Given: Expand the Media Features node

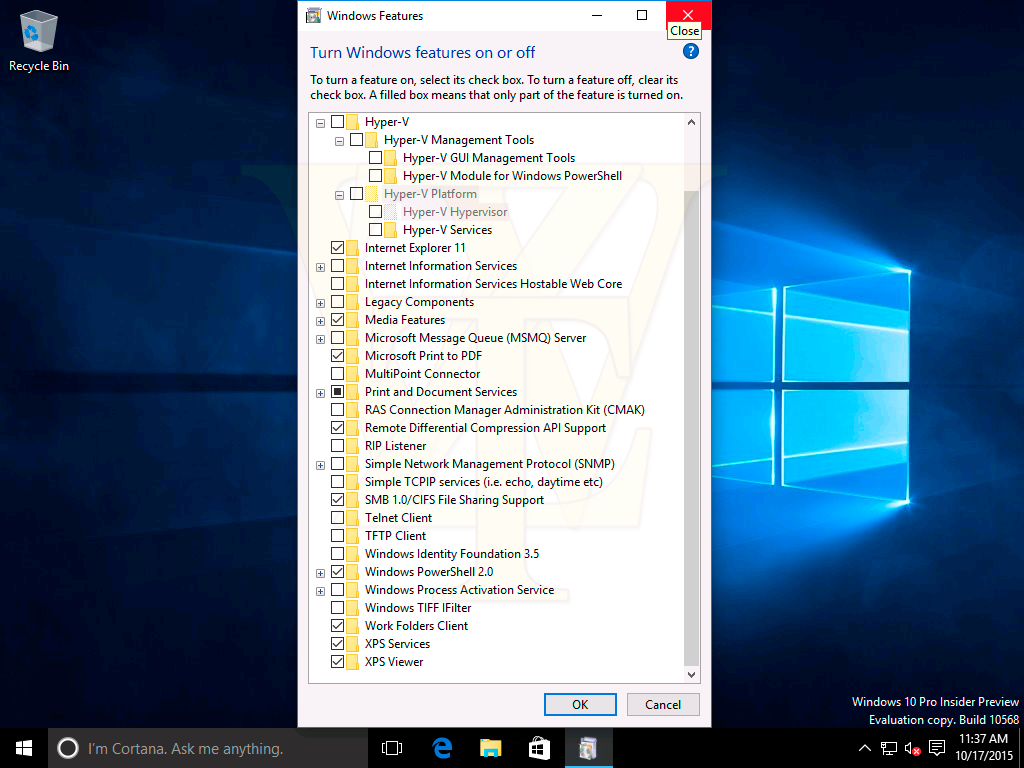Looking at the screenshot, I should pyautogui.click(x=320, y=320).
